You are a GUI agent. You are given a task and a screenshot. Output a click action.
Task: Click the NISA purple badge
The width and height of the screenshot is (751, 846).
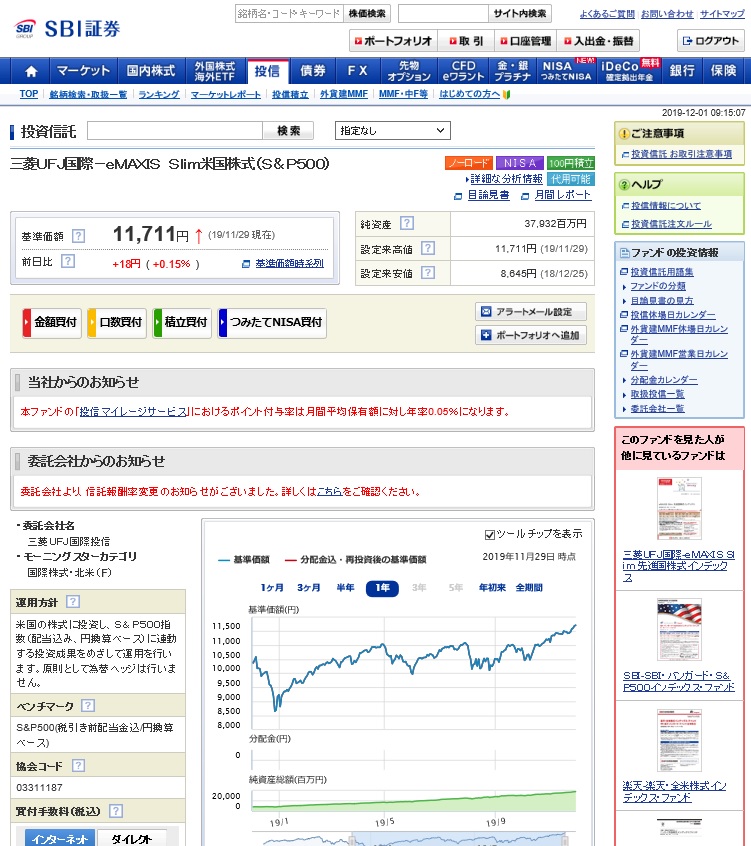point(520,163)
